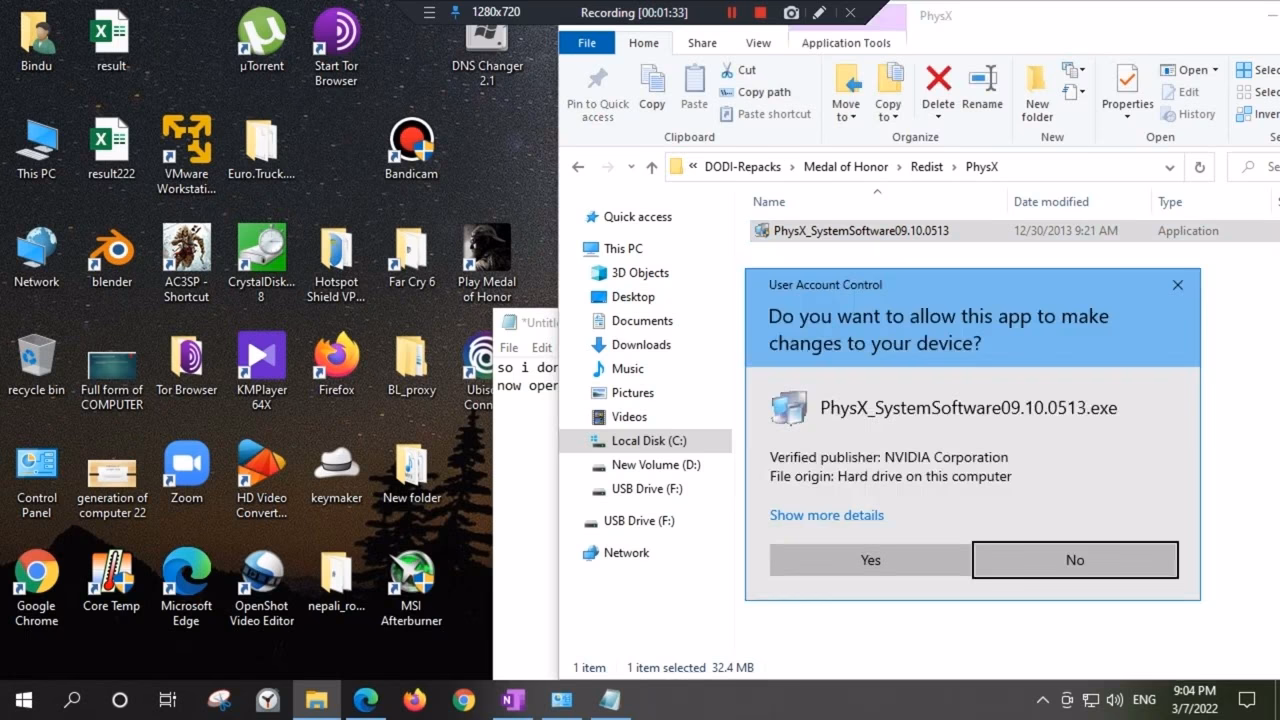The height and width of the screenshot is (720, 1280).
Task: Select the VMware Workstation desktop icon
Action: [x=187, y=154]
